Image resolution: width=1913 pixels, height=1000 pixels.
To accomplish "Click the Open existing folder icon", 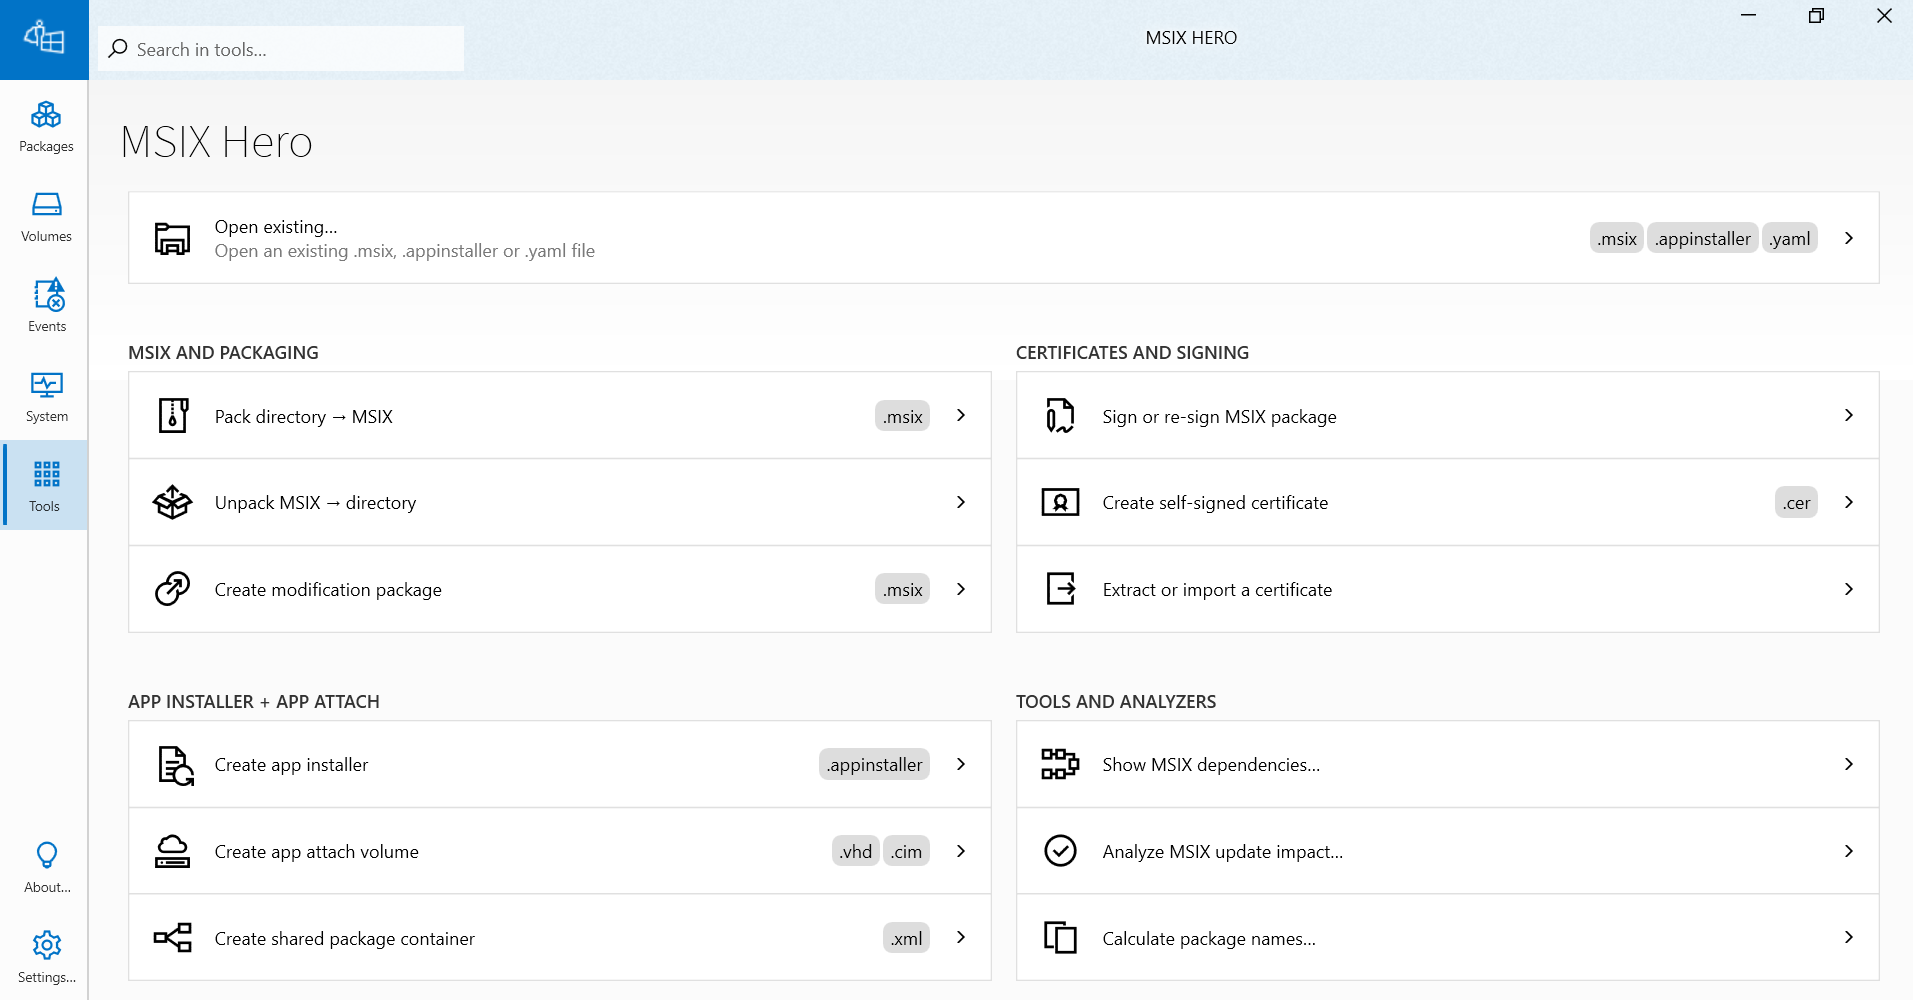I will tap(172, 238).
